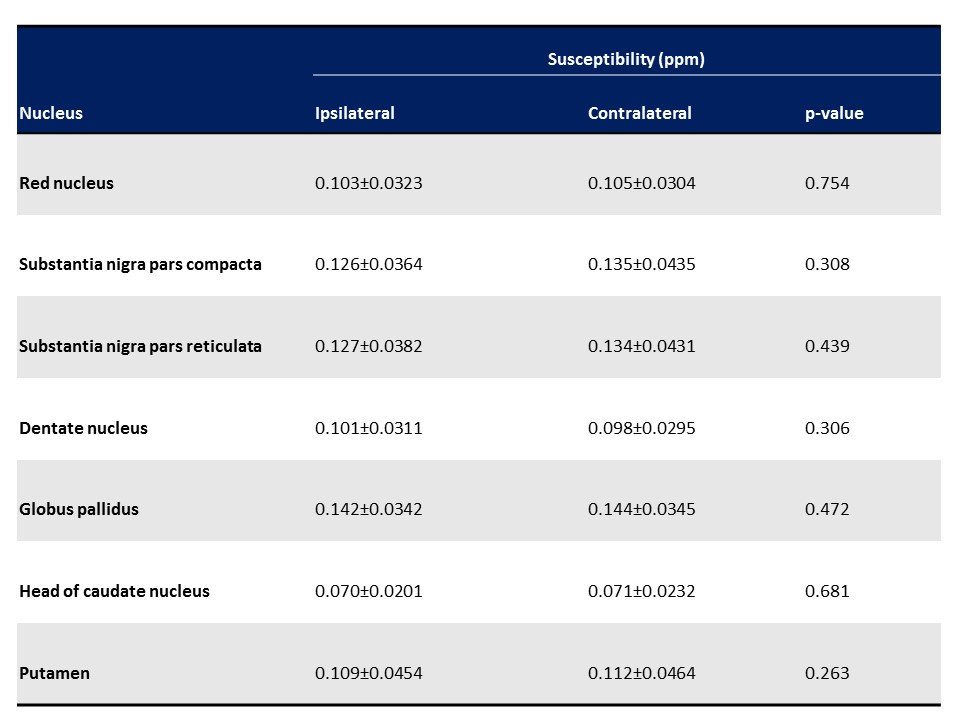Click Substantia nigra pars compacta label
The width and height of the screenshot is (960, 720).
tap(140, 264)
